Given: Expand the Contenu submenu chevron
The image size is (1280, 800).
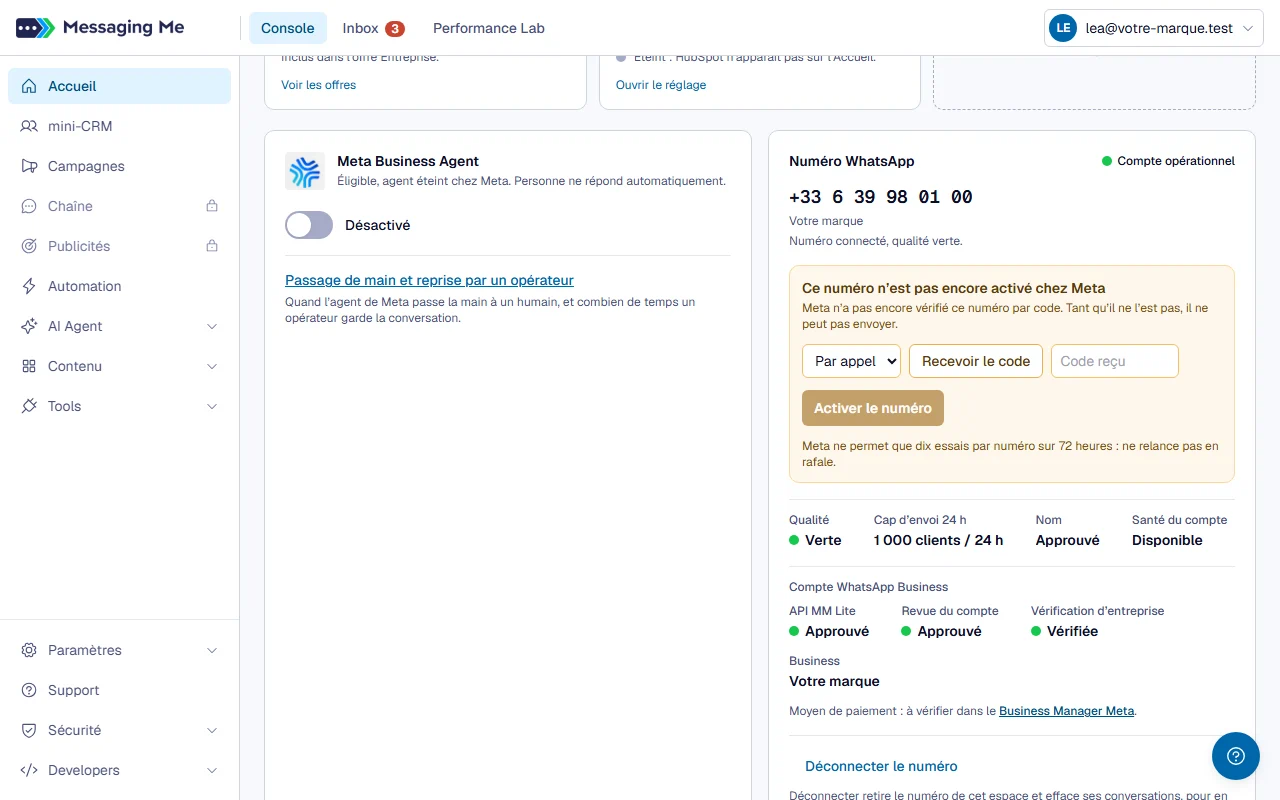Looking at the screenshot, I should (x=212, y=366).
